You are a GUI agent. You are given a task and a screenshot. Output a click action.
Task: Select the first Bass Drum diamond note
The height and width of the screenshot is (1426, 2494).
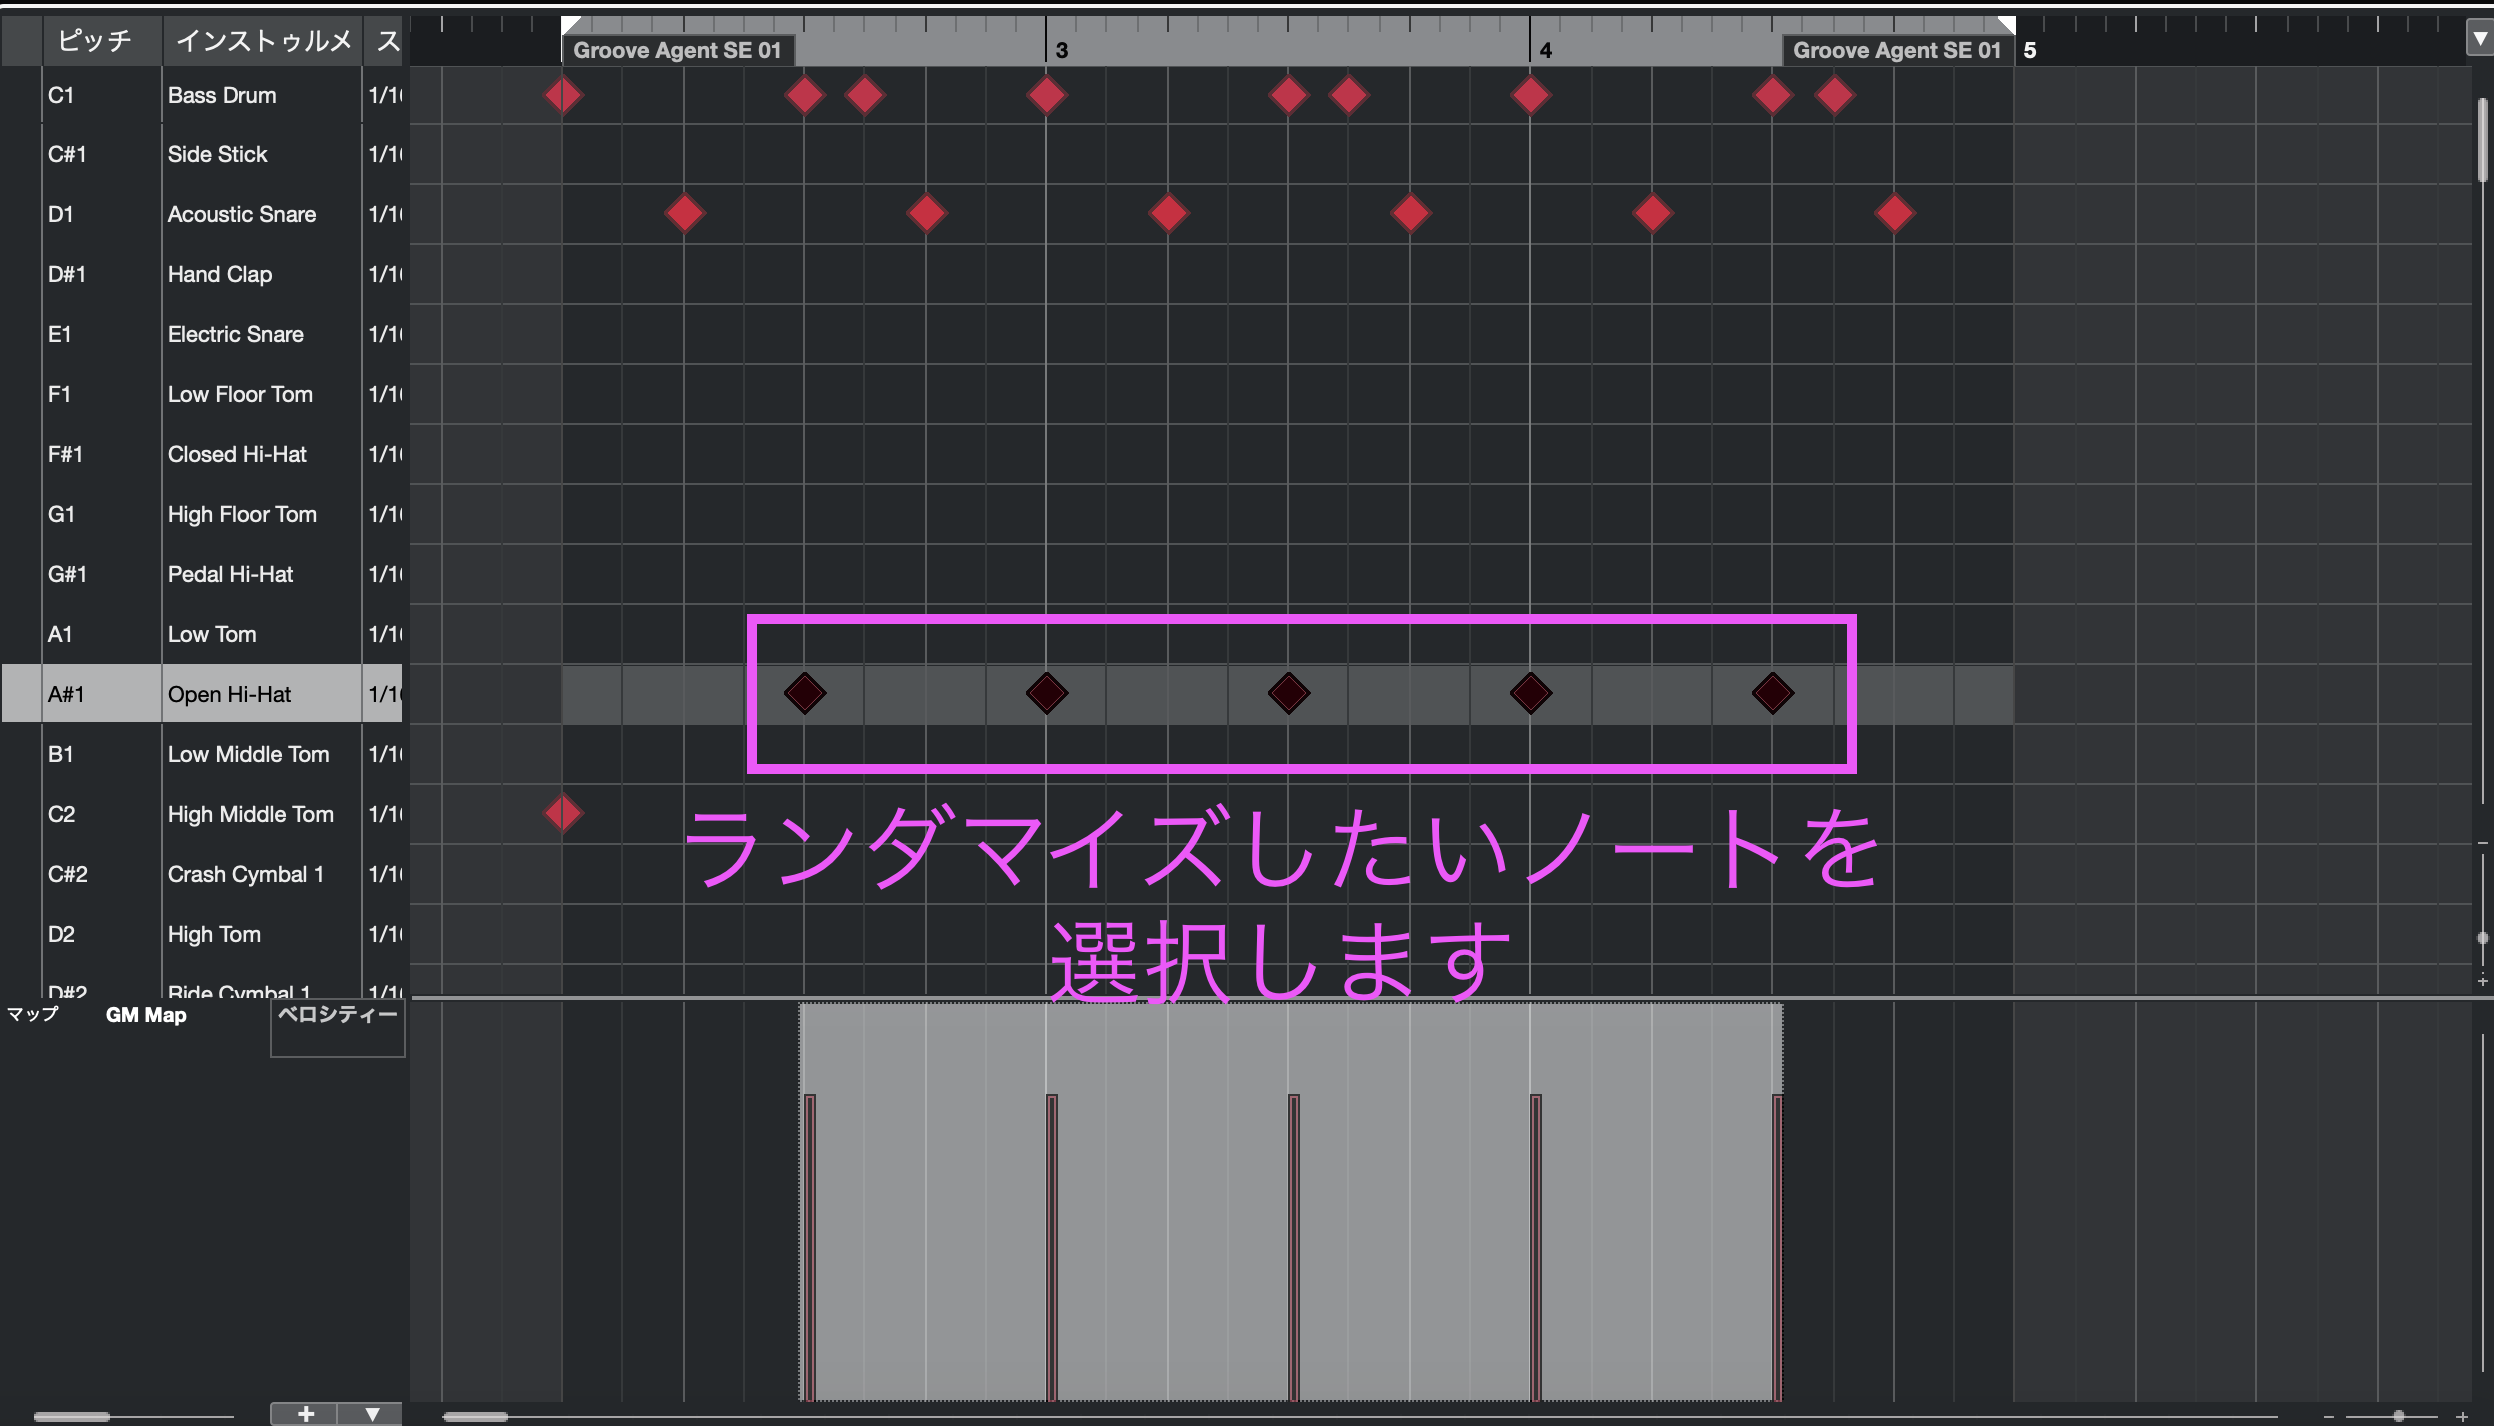[563, 95]
